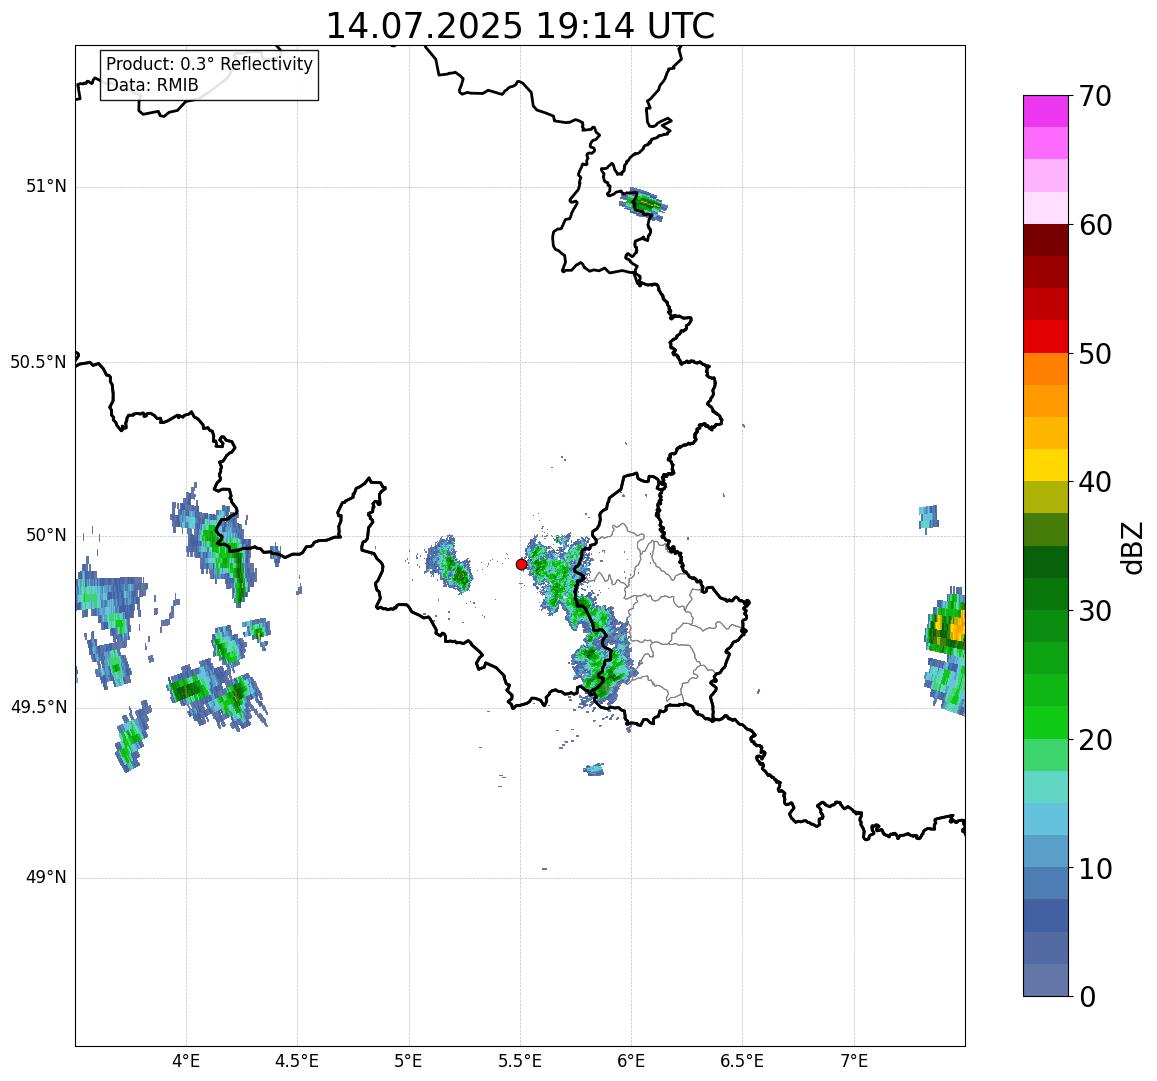Screen dimensions: 1157x1081
Task: Click the 'Data: RMIB' label
Action: pos(152,86)
